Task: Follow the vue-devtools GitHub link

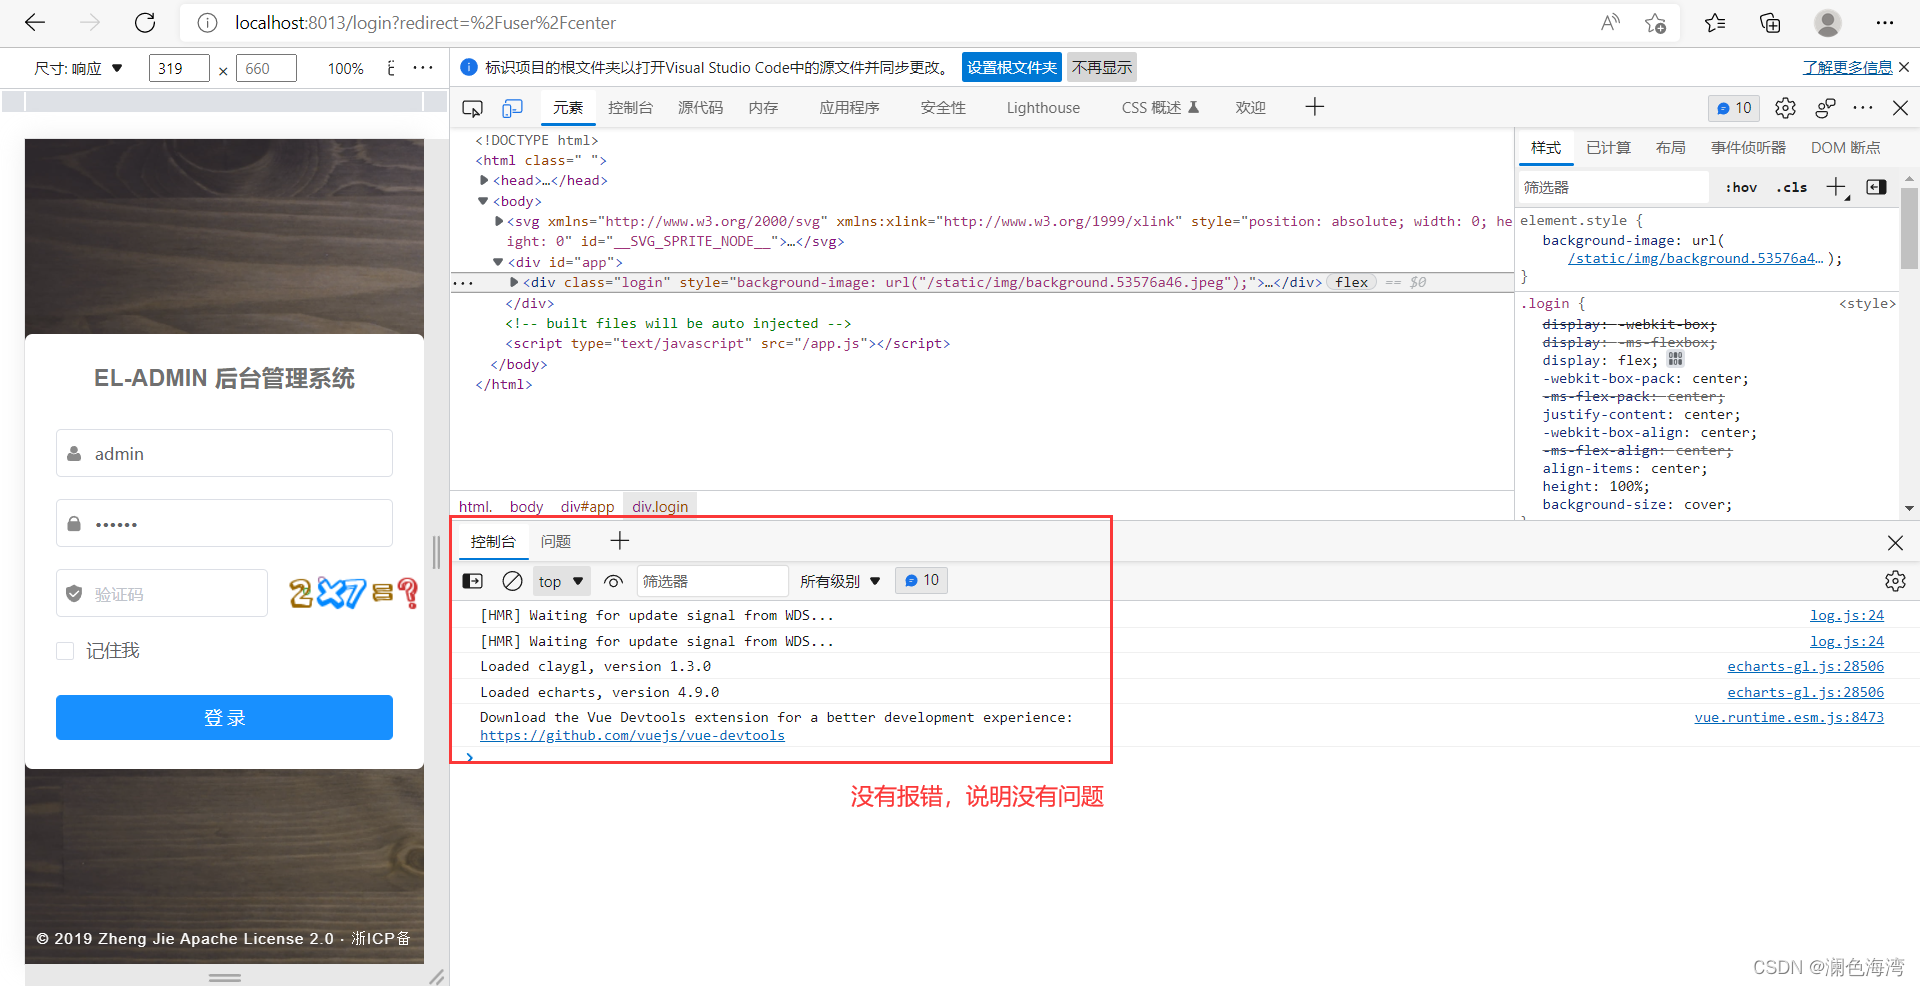Action: (632, 735)
